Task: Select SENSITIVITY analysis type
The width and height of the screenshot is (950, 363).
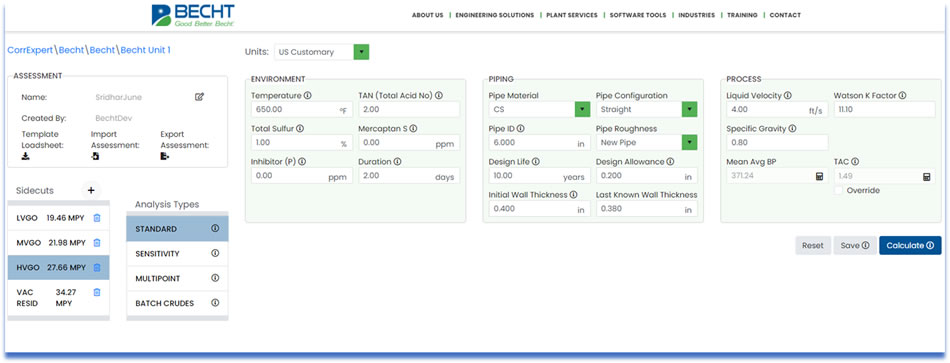Action: point(178,254)
